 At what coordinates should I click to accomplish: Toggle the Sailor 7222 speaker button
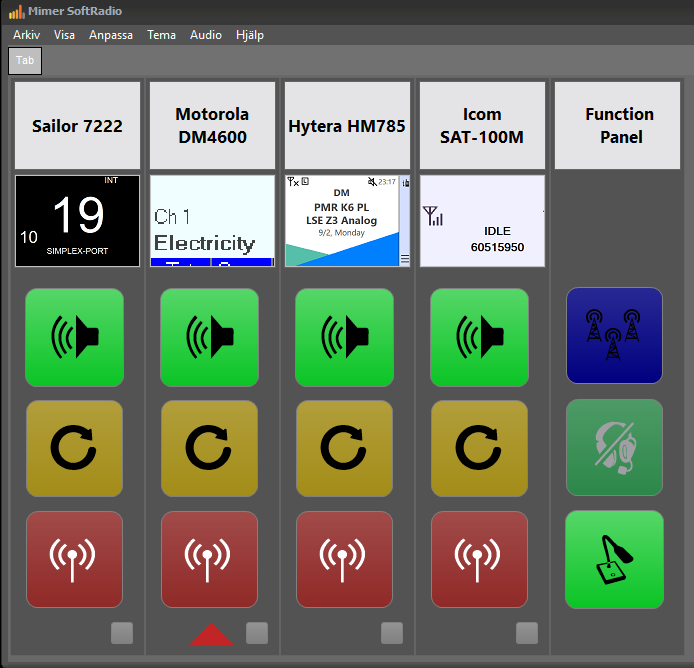(74, 337)
